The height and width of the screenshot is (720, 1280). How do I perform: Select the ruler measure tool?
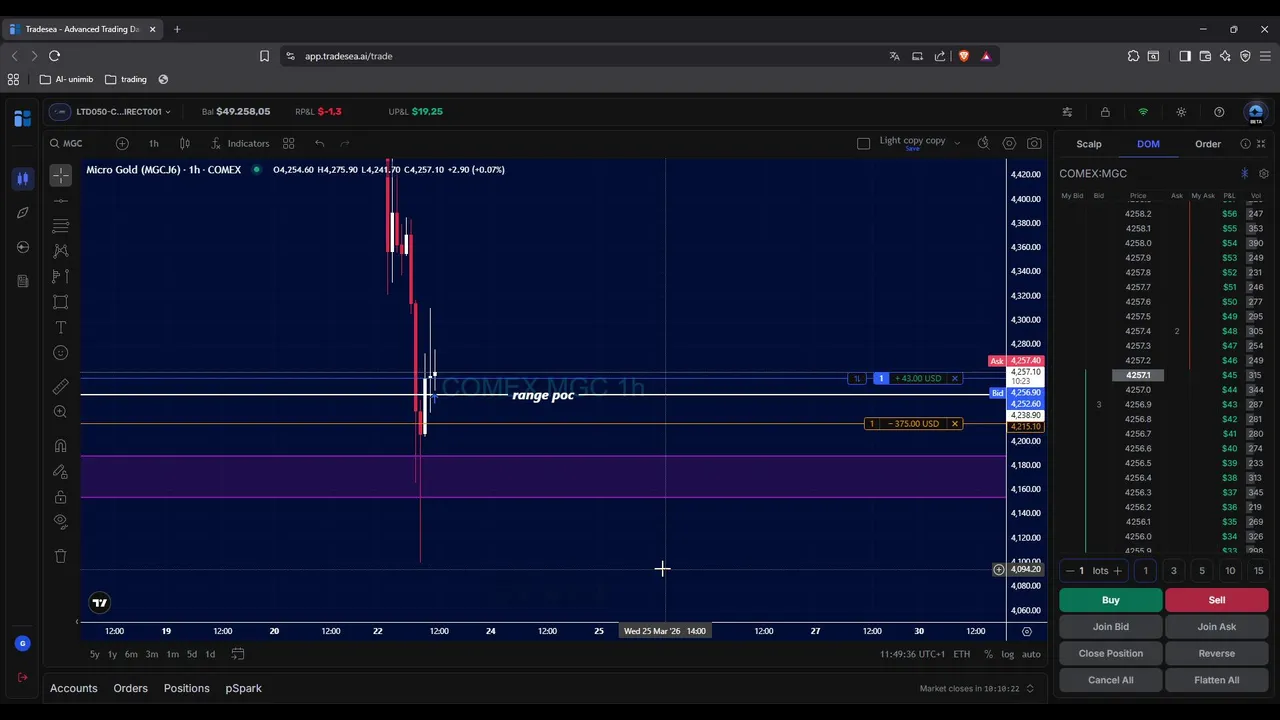(60, 387)
